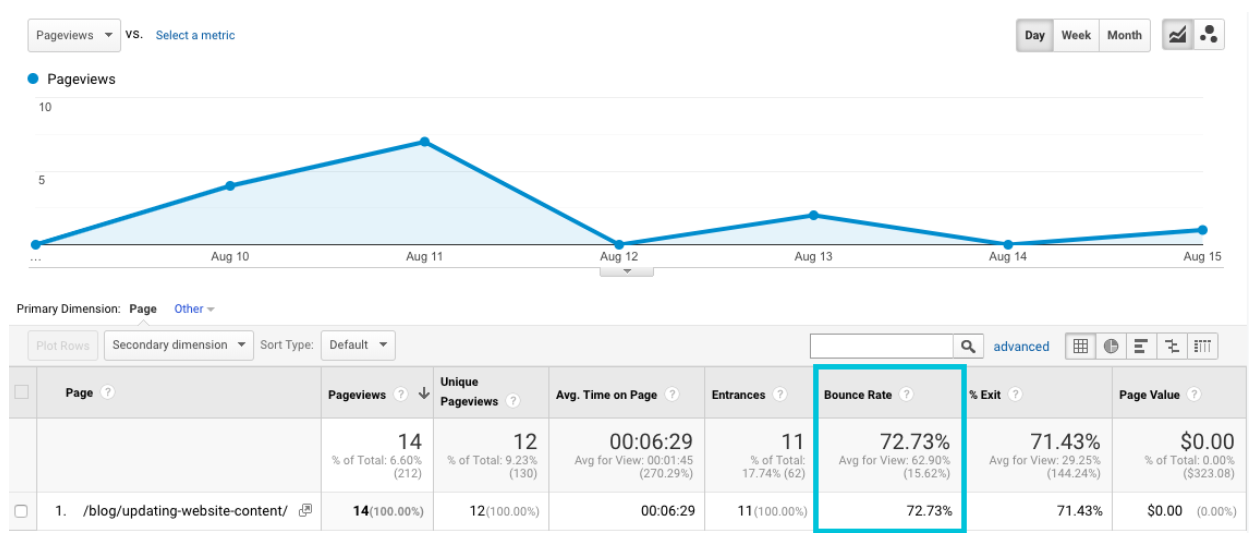The height and width of the screenshot is (537, 1258).
Task: Click the Select a metric link
Action: (195, 35)
